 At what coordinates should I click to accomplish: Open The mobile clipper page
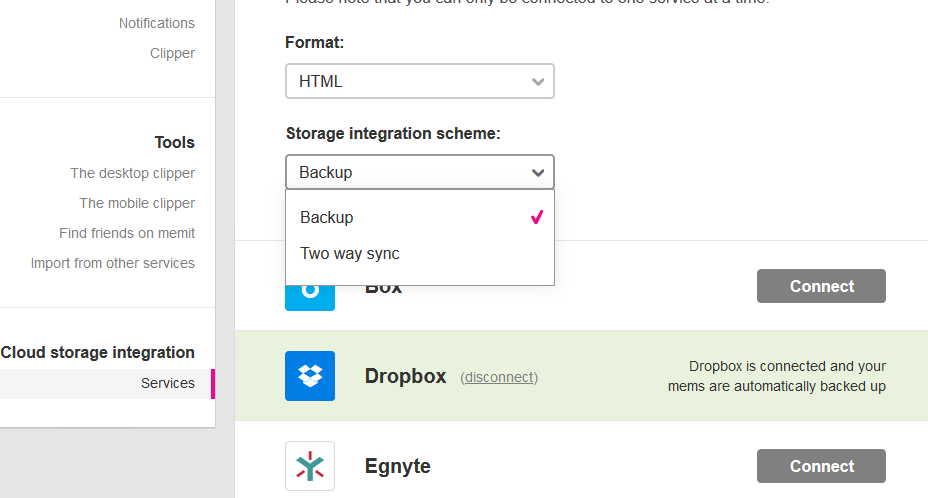click(x=137, y=203)
